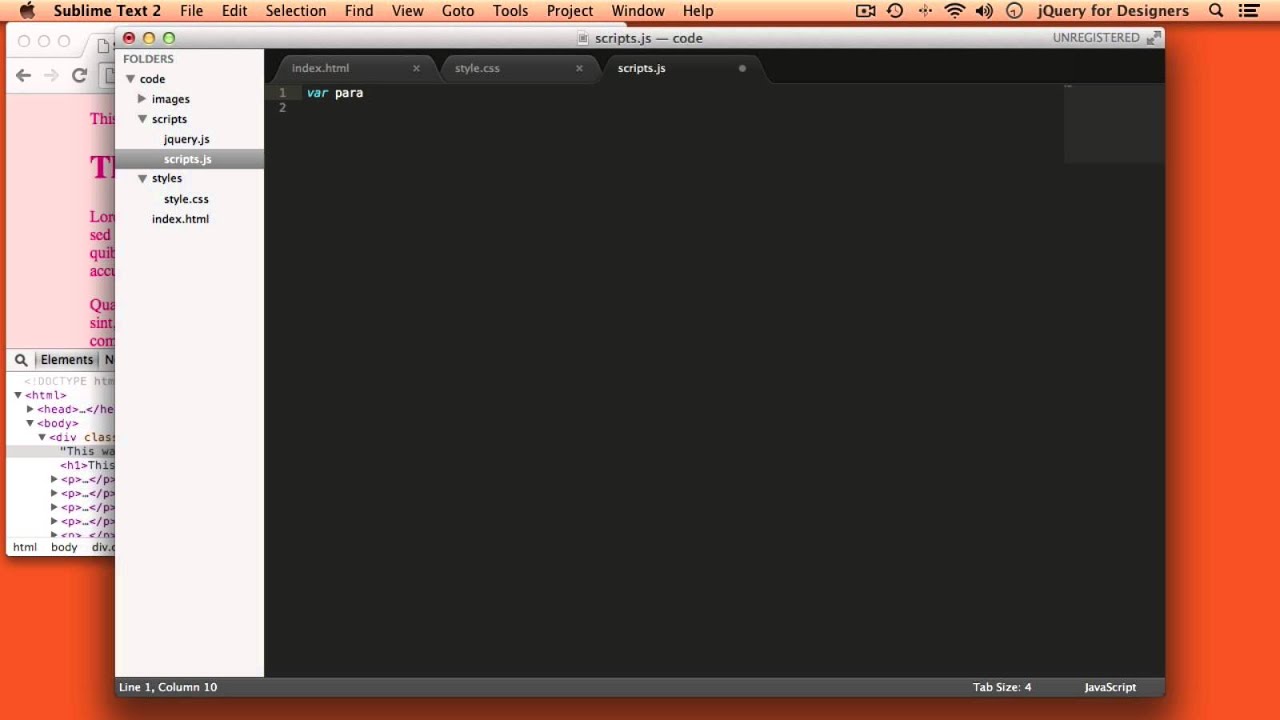Image resolution: width=1280 pixels, height=720 pixels.
Task: Click the code editor after 'var para'
Action: click(x=366, y=93)
